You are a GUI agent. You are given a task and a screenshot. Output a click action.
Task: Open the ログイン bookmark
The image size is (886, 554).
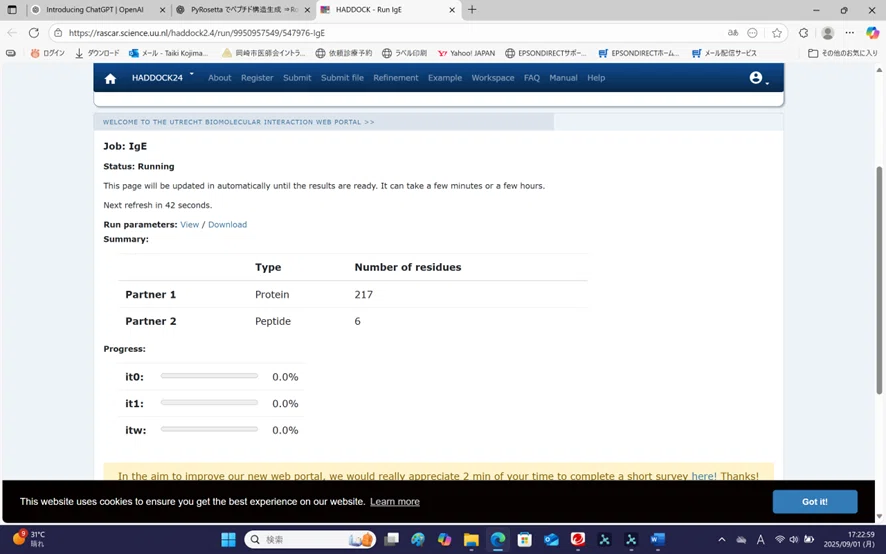coord(47,53)
